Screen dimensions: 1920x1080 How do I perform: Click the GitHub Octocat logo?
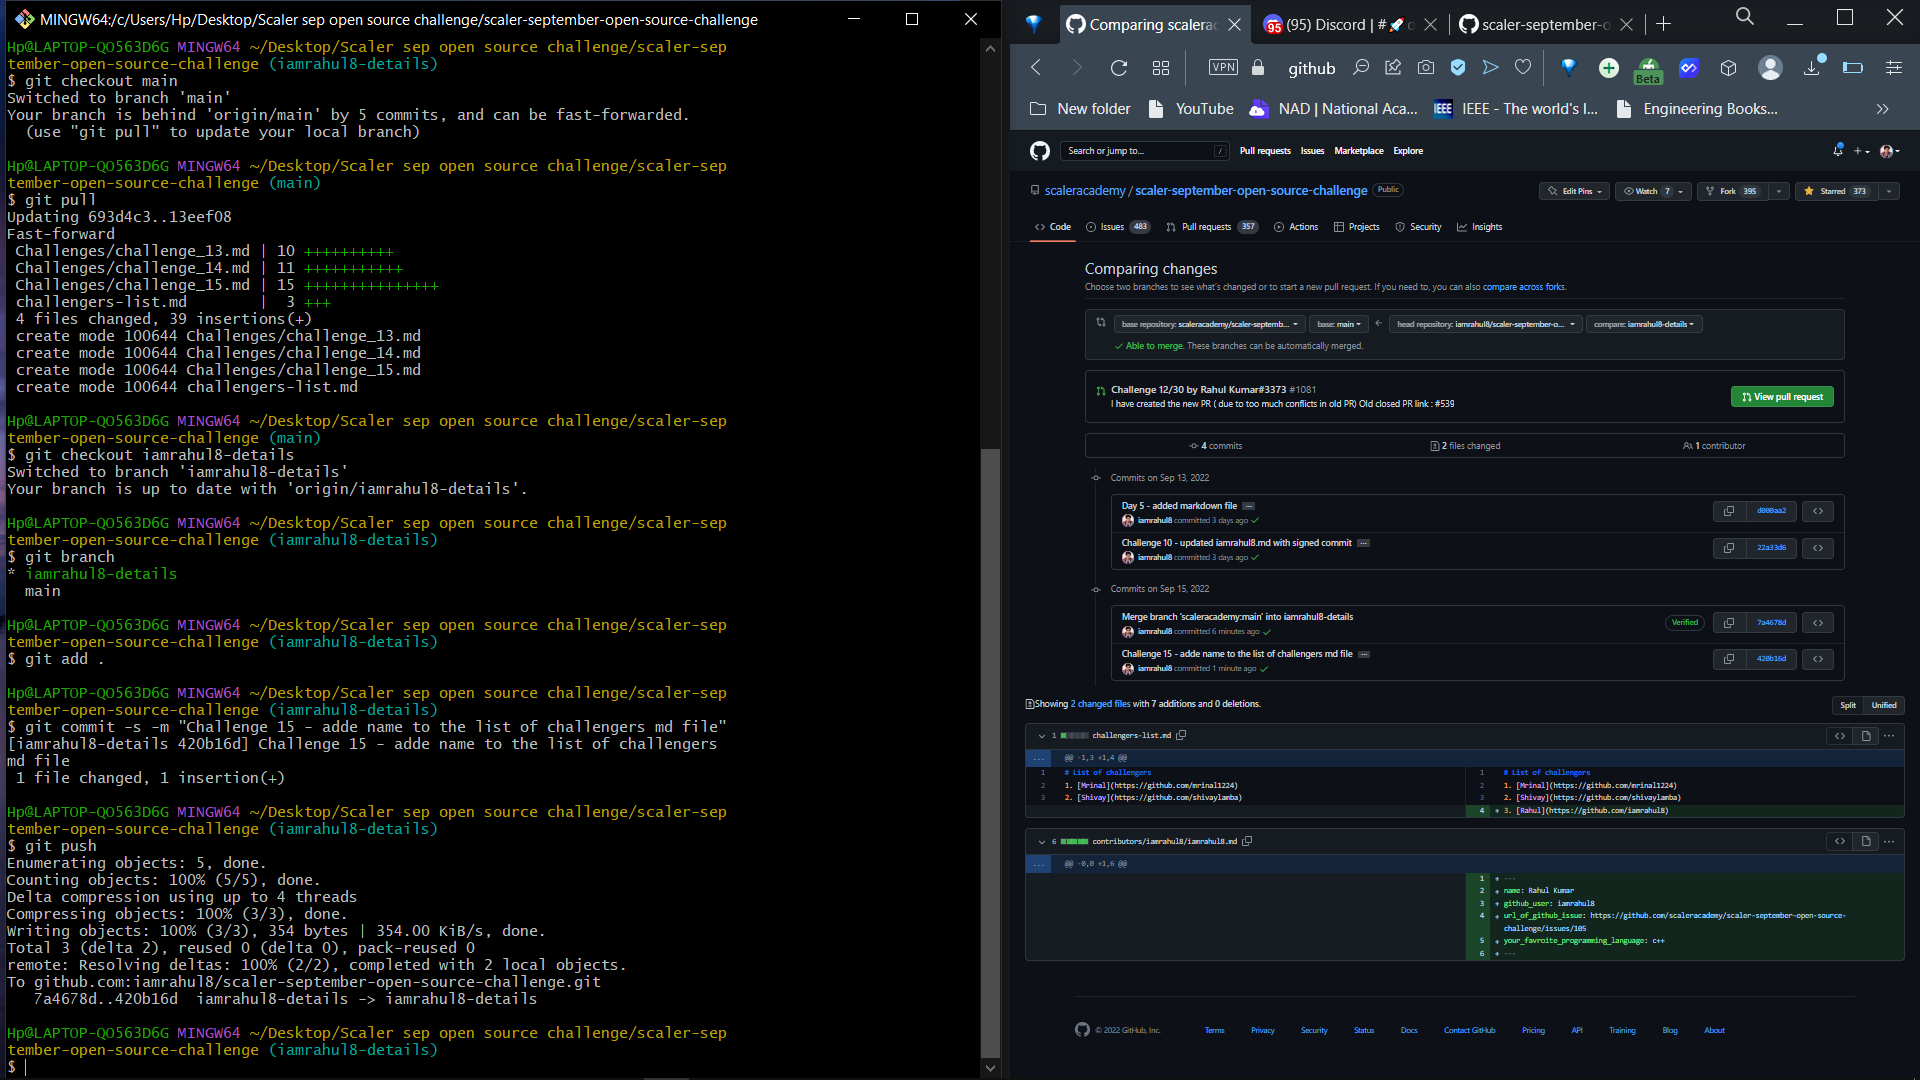point(1040,151)
